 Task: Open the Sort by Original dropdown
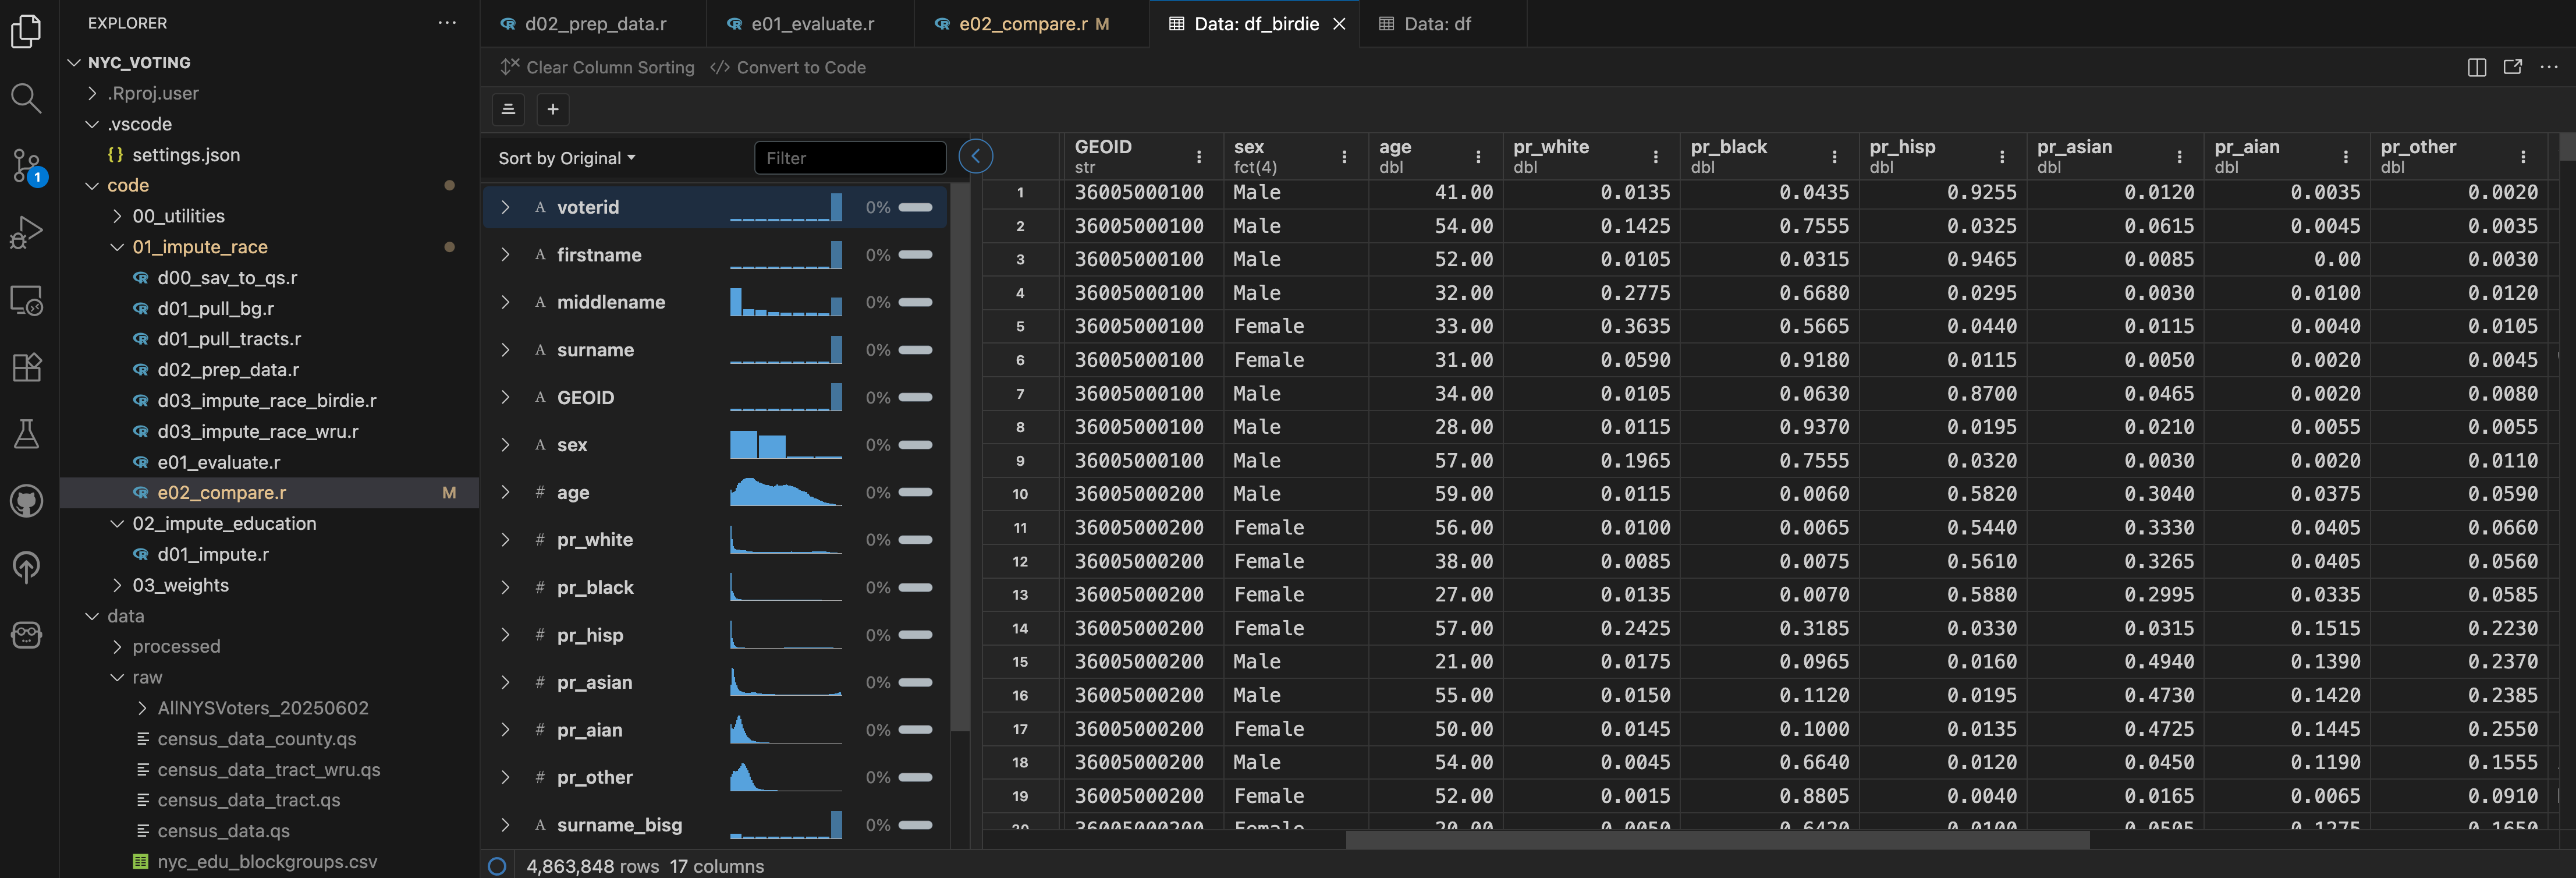(x=566, y=157)
